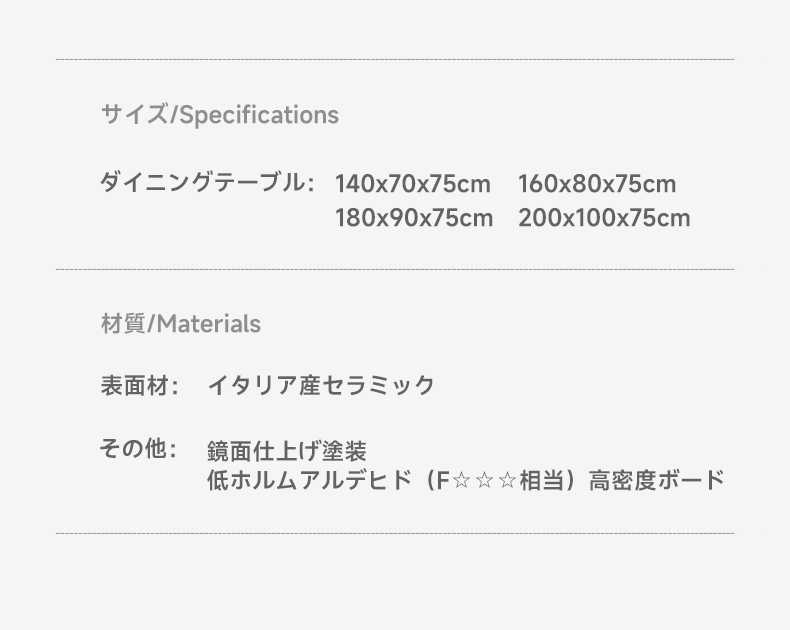Click the サイズ/Specifications heading
790x630 pixels.
click(220, 114)
